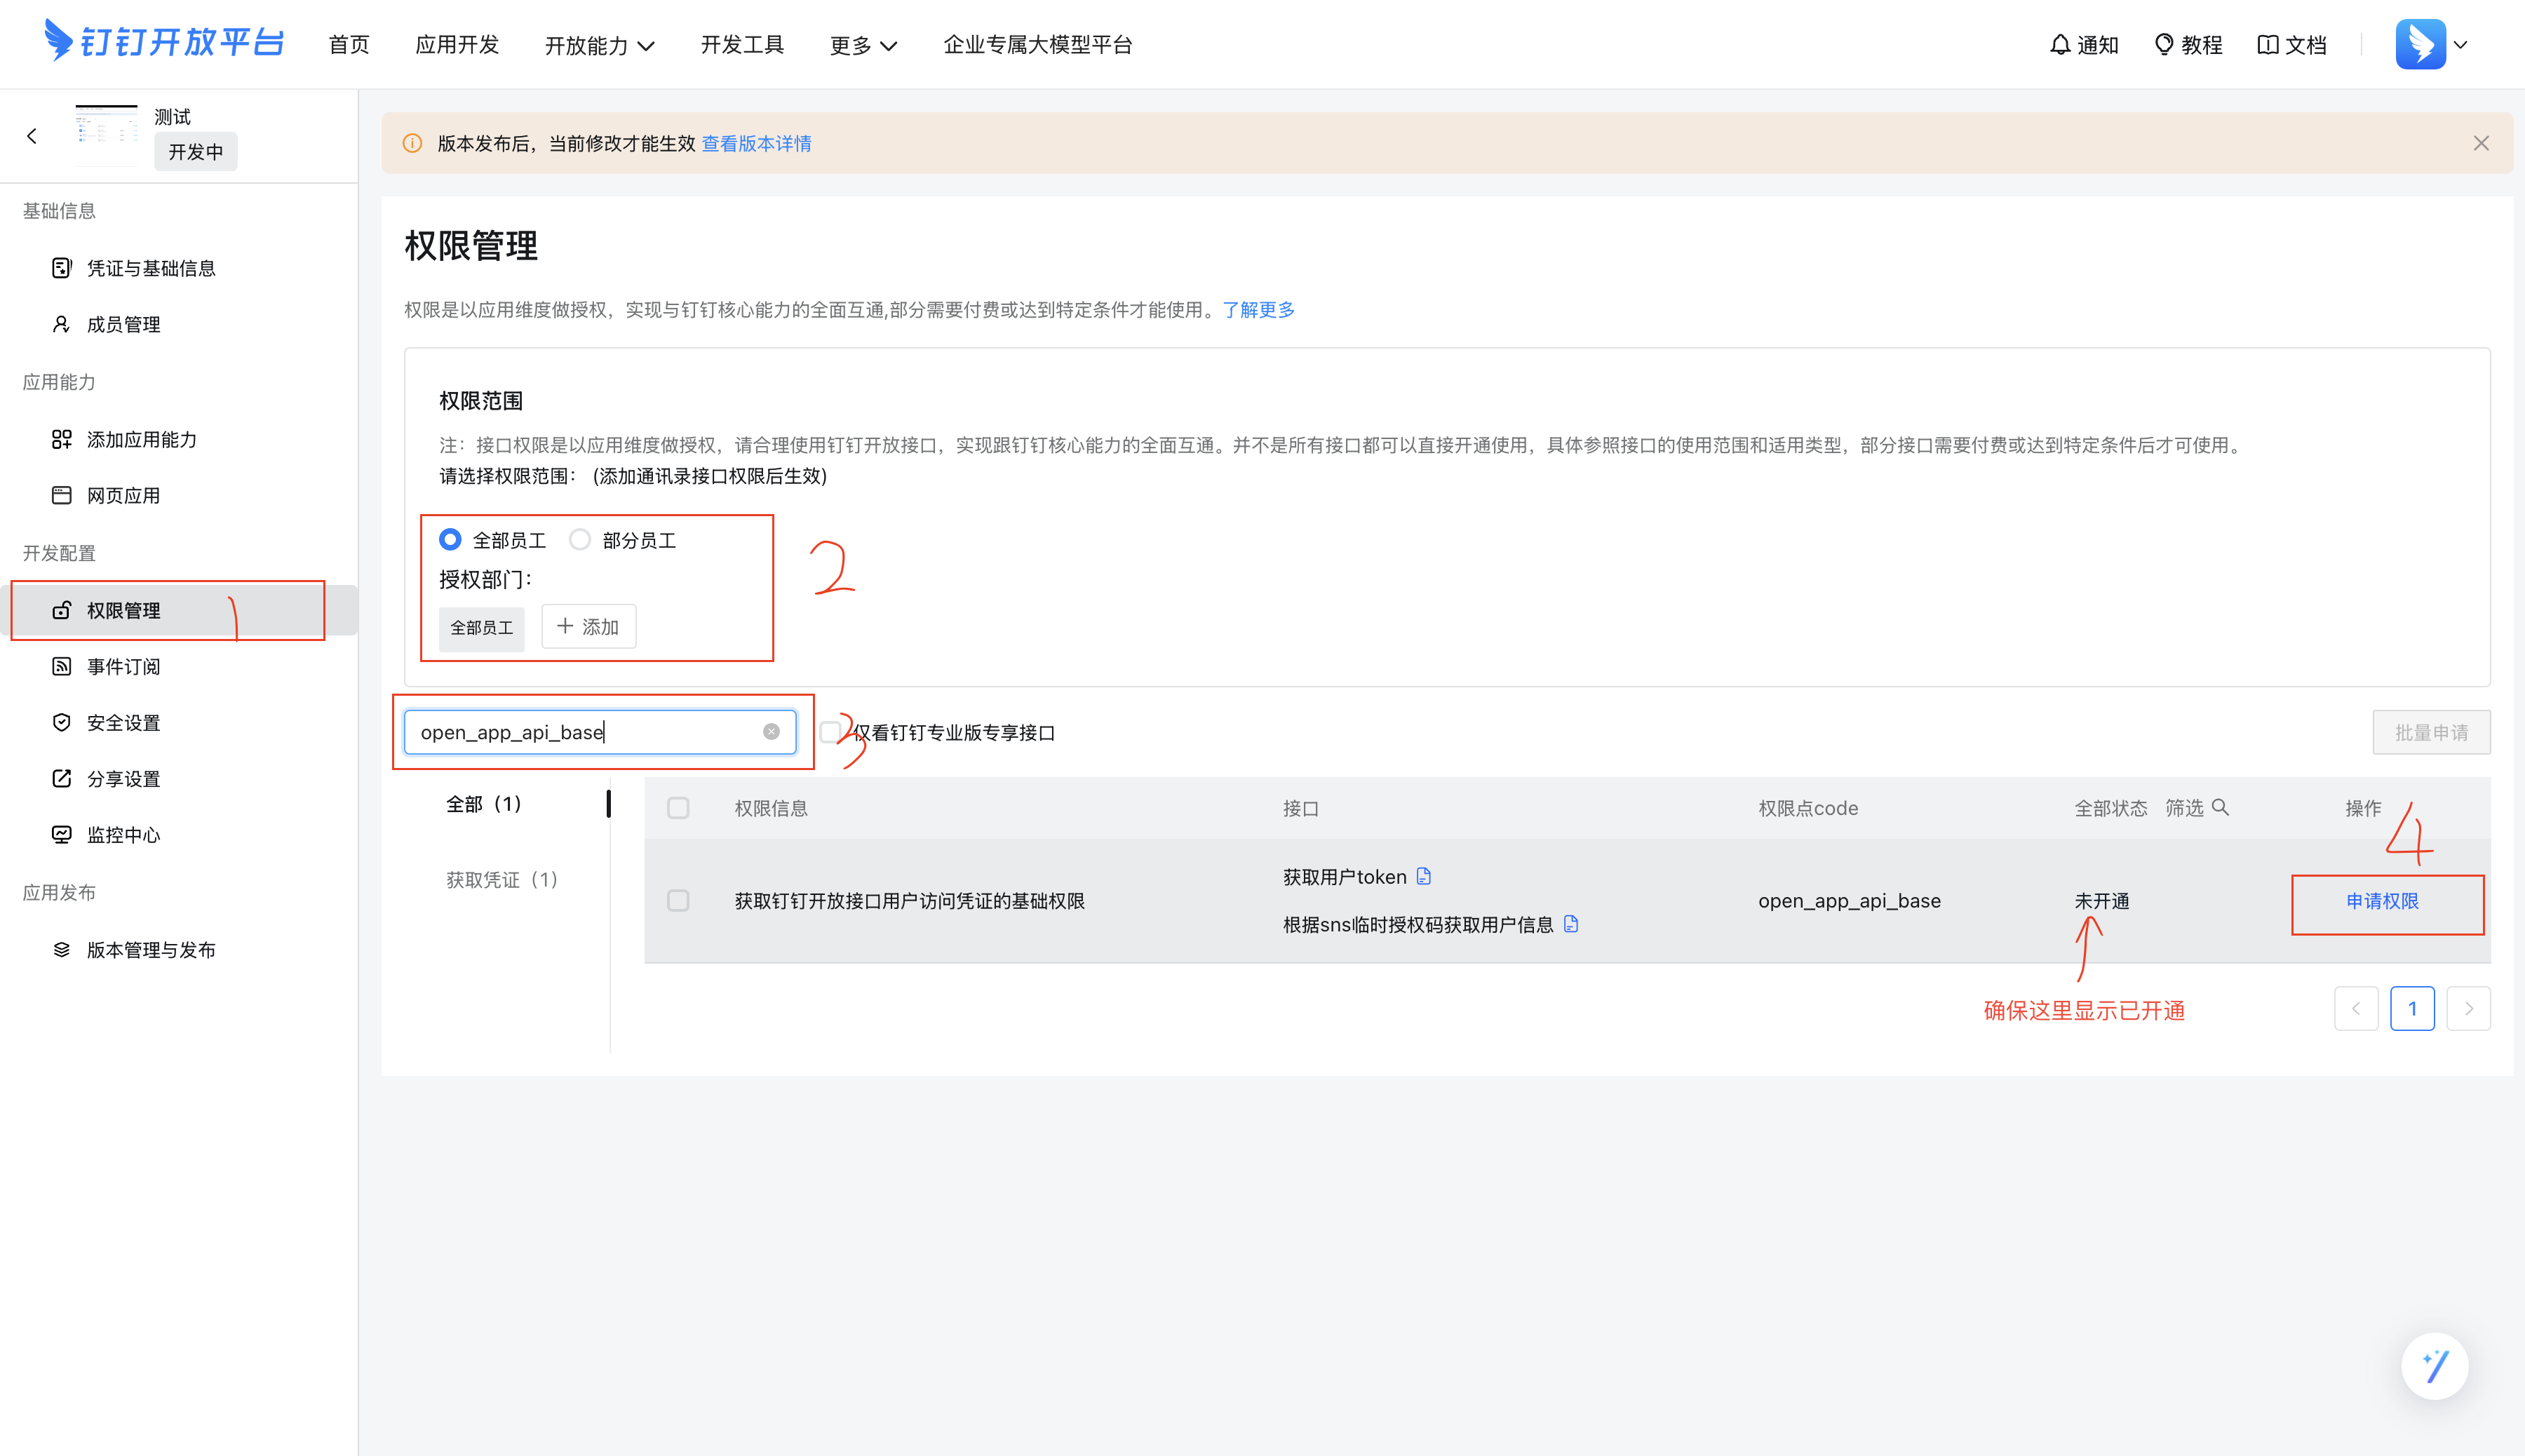Click the user avatar icon
This screenshot has width=2525, height=1456.
[x=2420, y=44]
